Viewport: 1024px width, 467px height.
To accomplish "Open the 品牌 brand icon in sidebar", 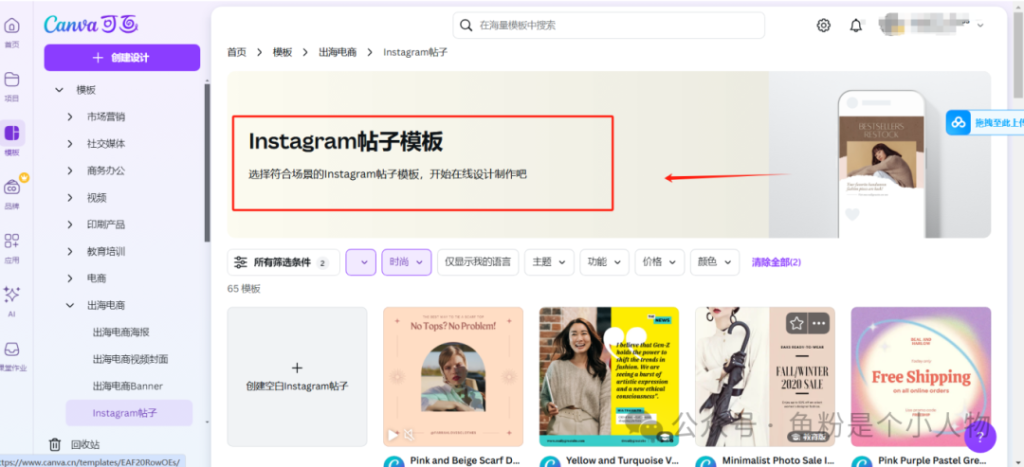I will [x=12, y=187].
